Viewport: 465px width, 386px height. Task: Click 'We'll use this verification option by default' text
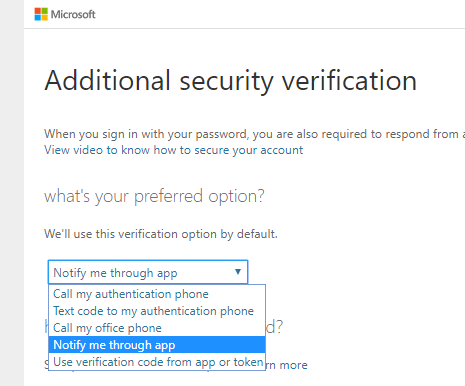[x=161, y=234]
